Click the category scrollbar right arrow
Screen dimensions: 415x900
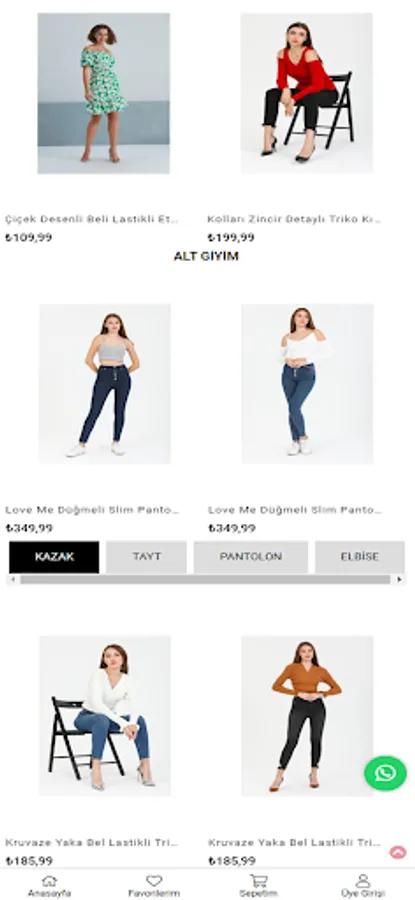400,580
